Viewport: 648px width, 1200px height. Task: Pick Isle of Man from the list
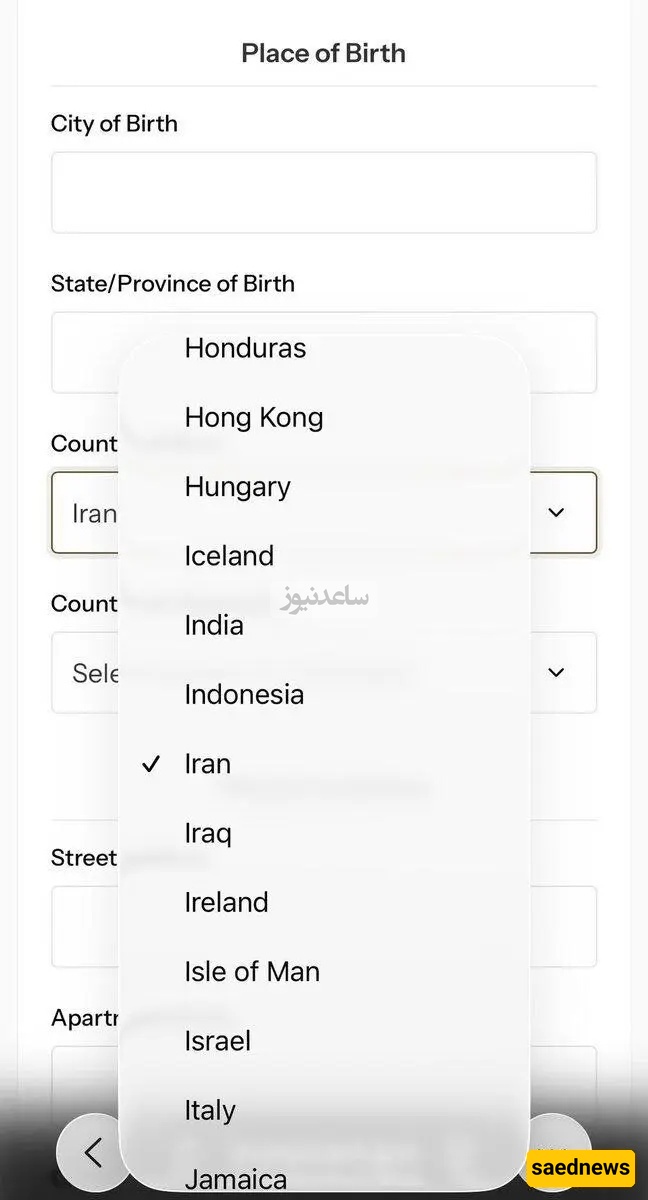point(252,971)
